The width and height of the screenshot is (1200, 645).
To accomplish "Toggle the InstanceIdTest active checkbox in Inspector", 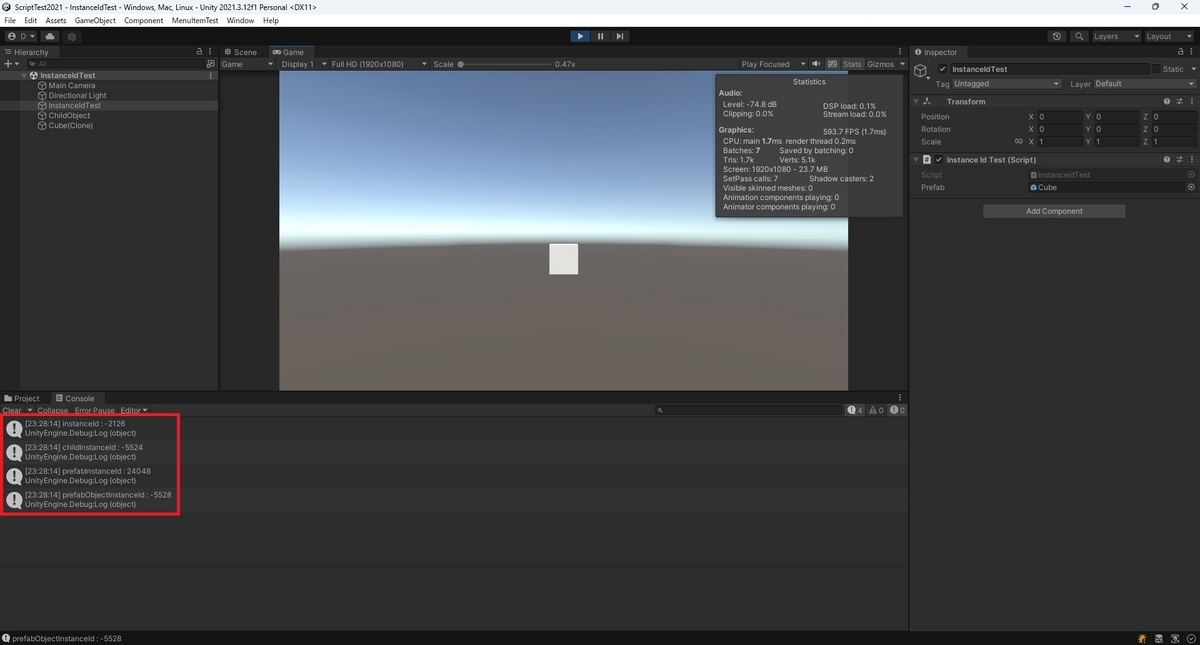I will (941, 68).
